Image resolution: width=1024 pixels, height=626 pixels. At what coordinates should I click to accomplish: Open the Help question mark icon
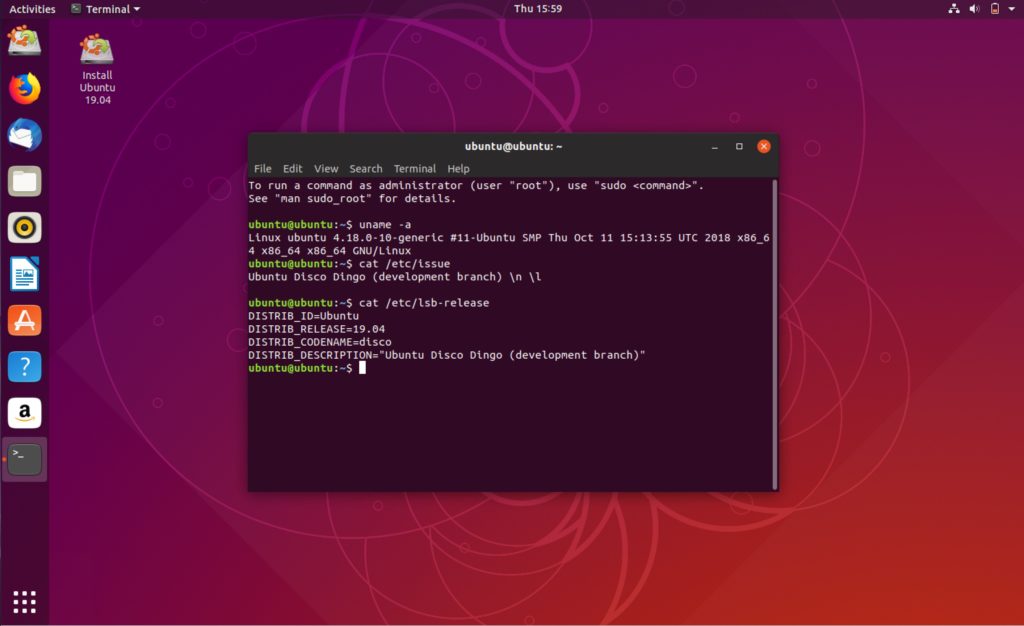click(24, 367)
